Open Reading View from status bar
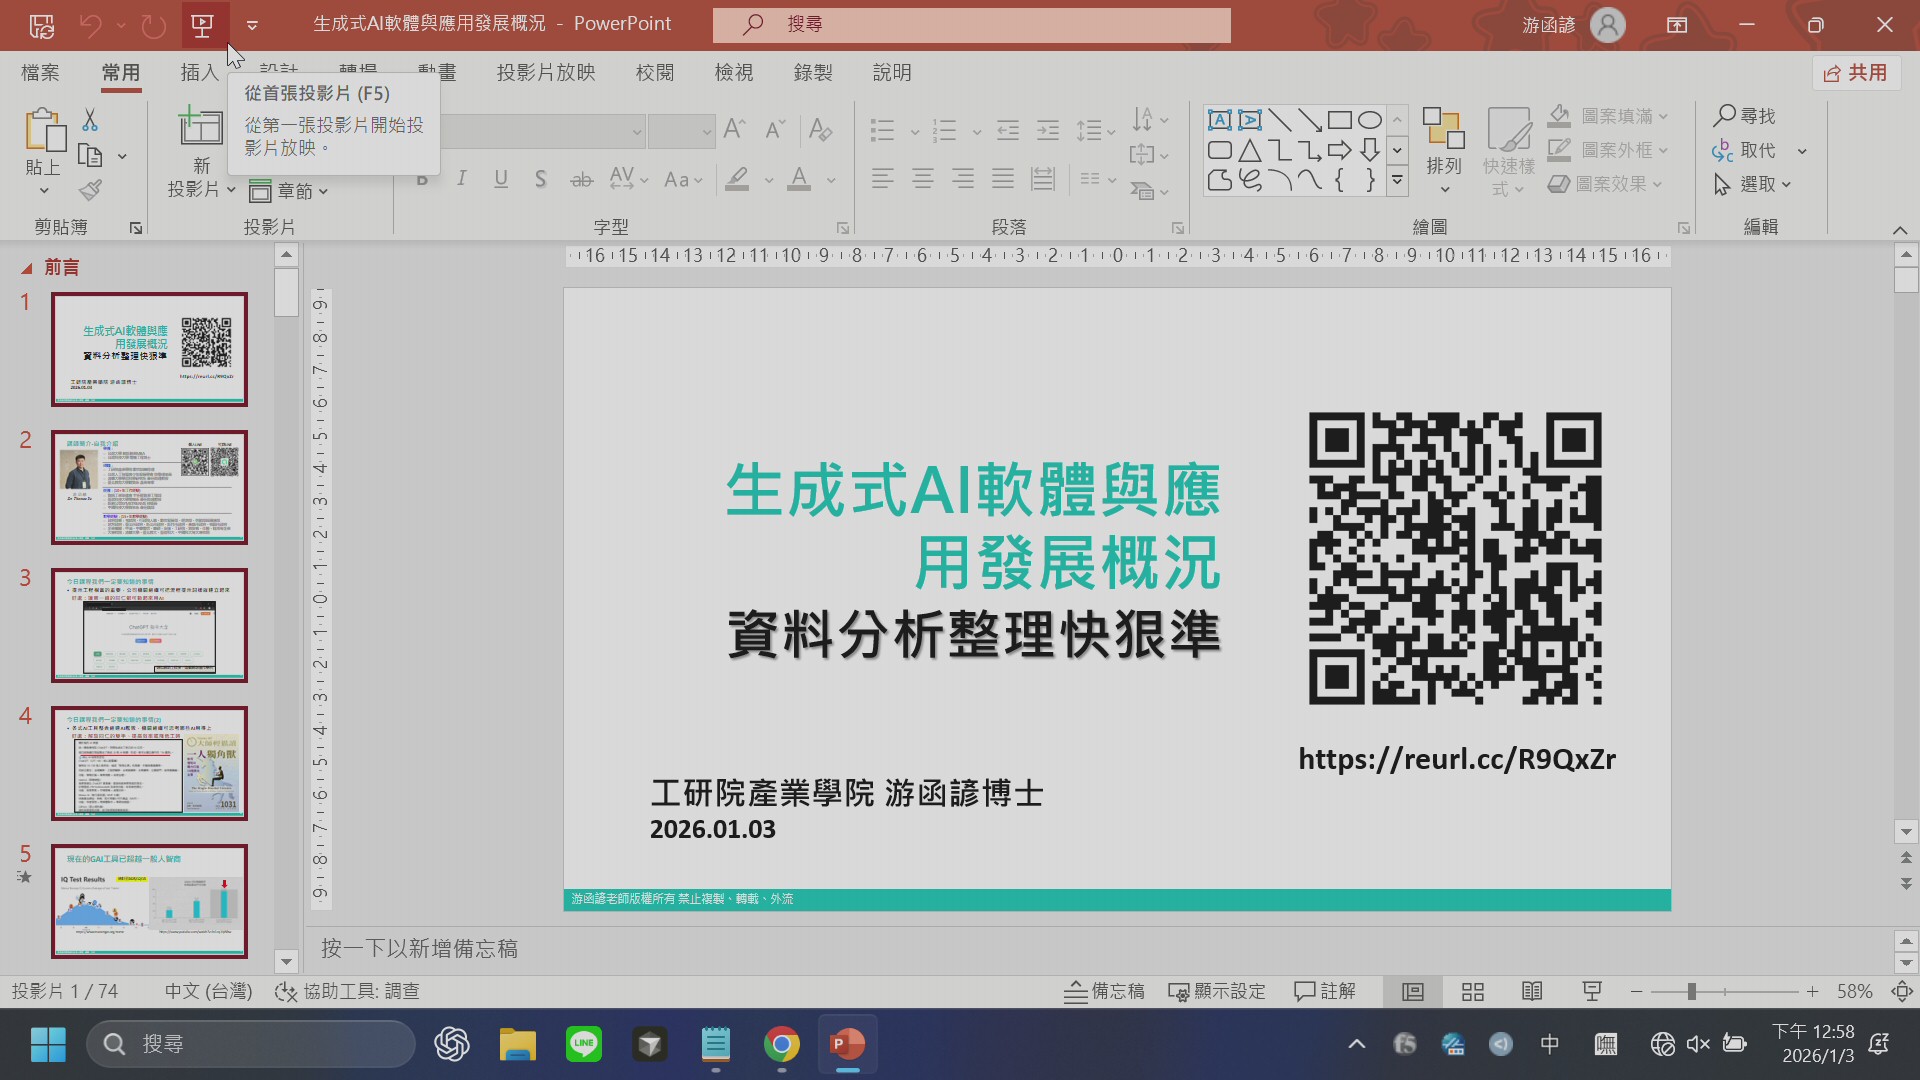Viewport: 1920px width, 1080px height. 1532,991
